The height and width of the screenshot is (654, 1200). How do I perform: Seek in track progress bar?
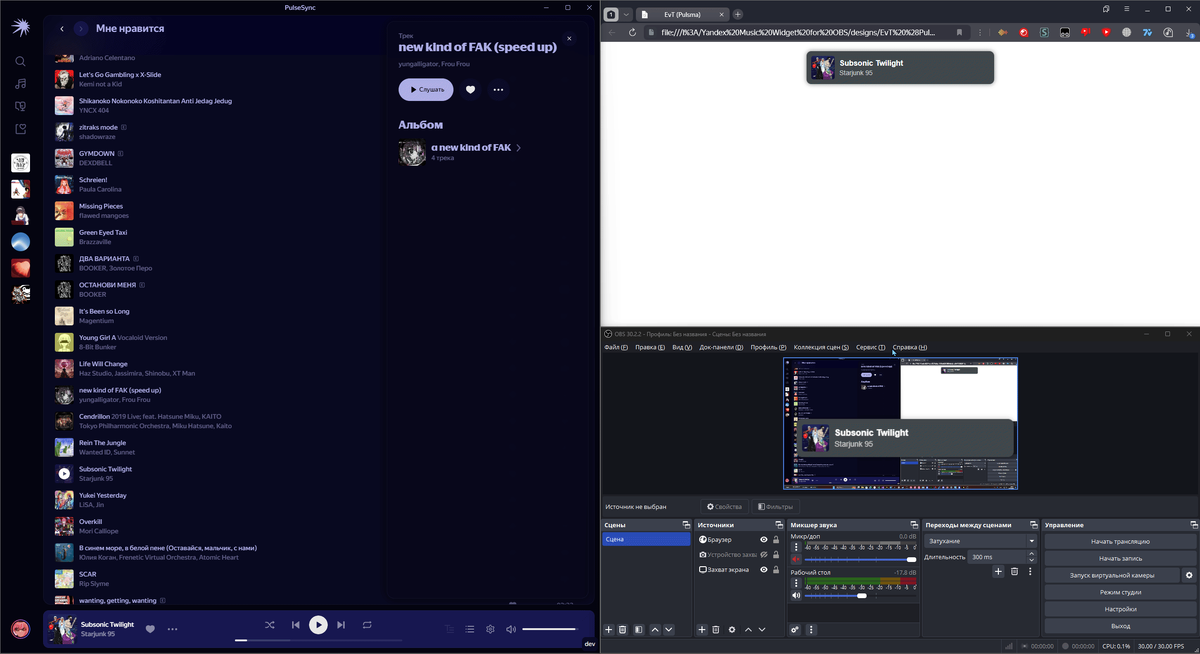tap(318, 640)
